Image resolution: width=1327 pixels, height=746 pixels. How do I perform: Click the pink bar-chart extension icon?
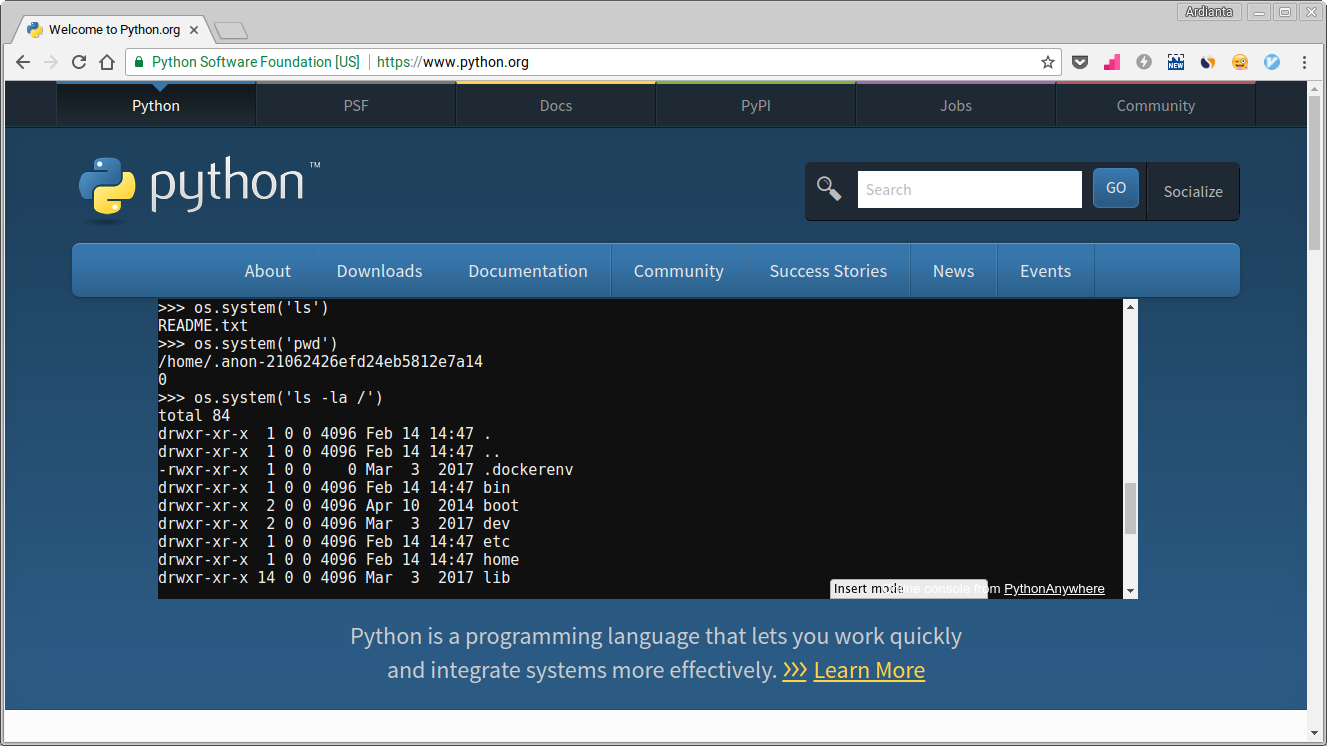(1112, 62)
